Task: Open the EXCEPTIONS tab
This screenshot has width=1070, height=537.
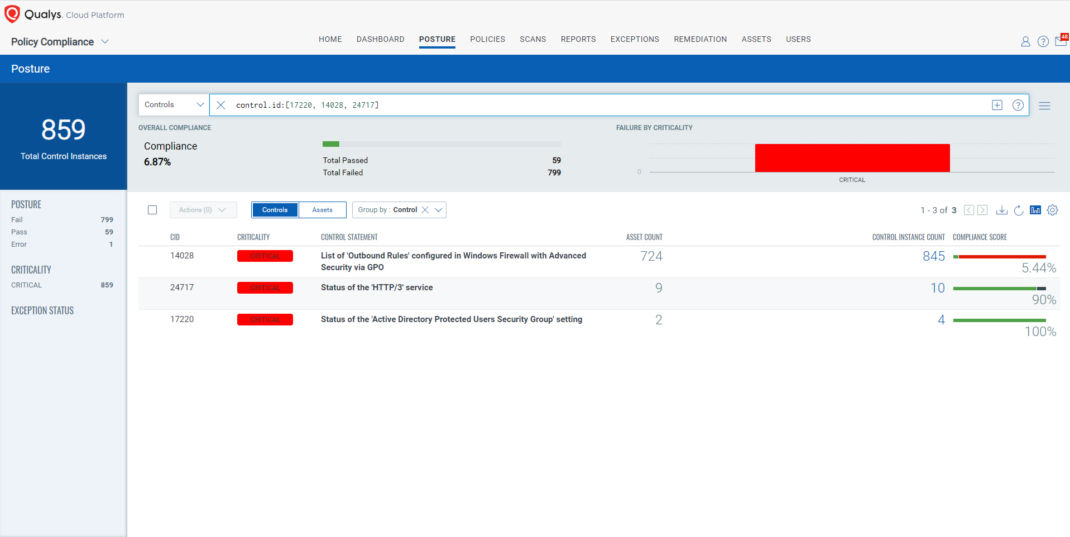Action: click(x=635, y=40)
